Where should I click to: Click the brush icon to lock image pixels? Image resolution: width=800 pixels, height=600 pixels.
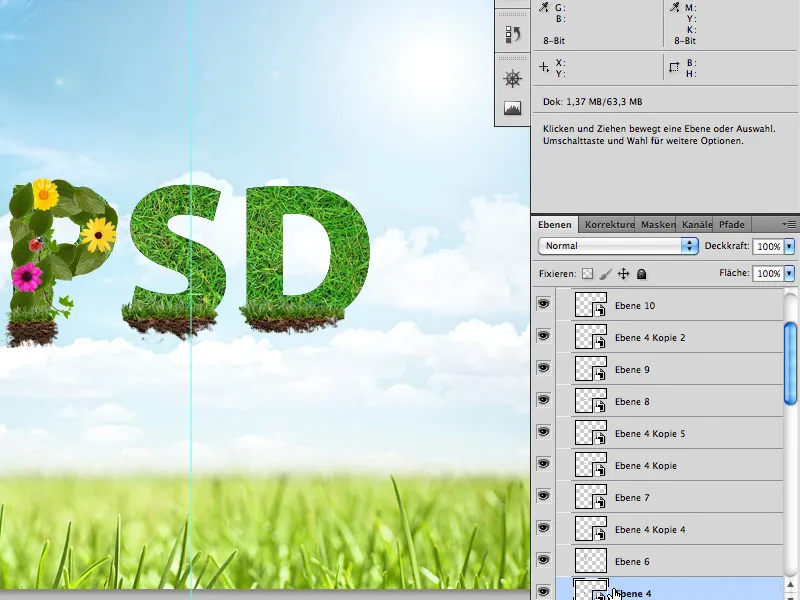[604, 273]
